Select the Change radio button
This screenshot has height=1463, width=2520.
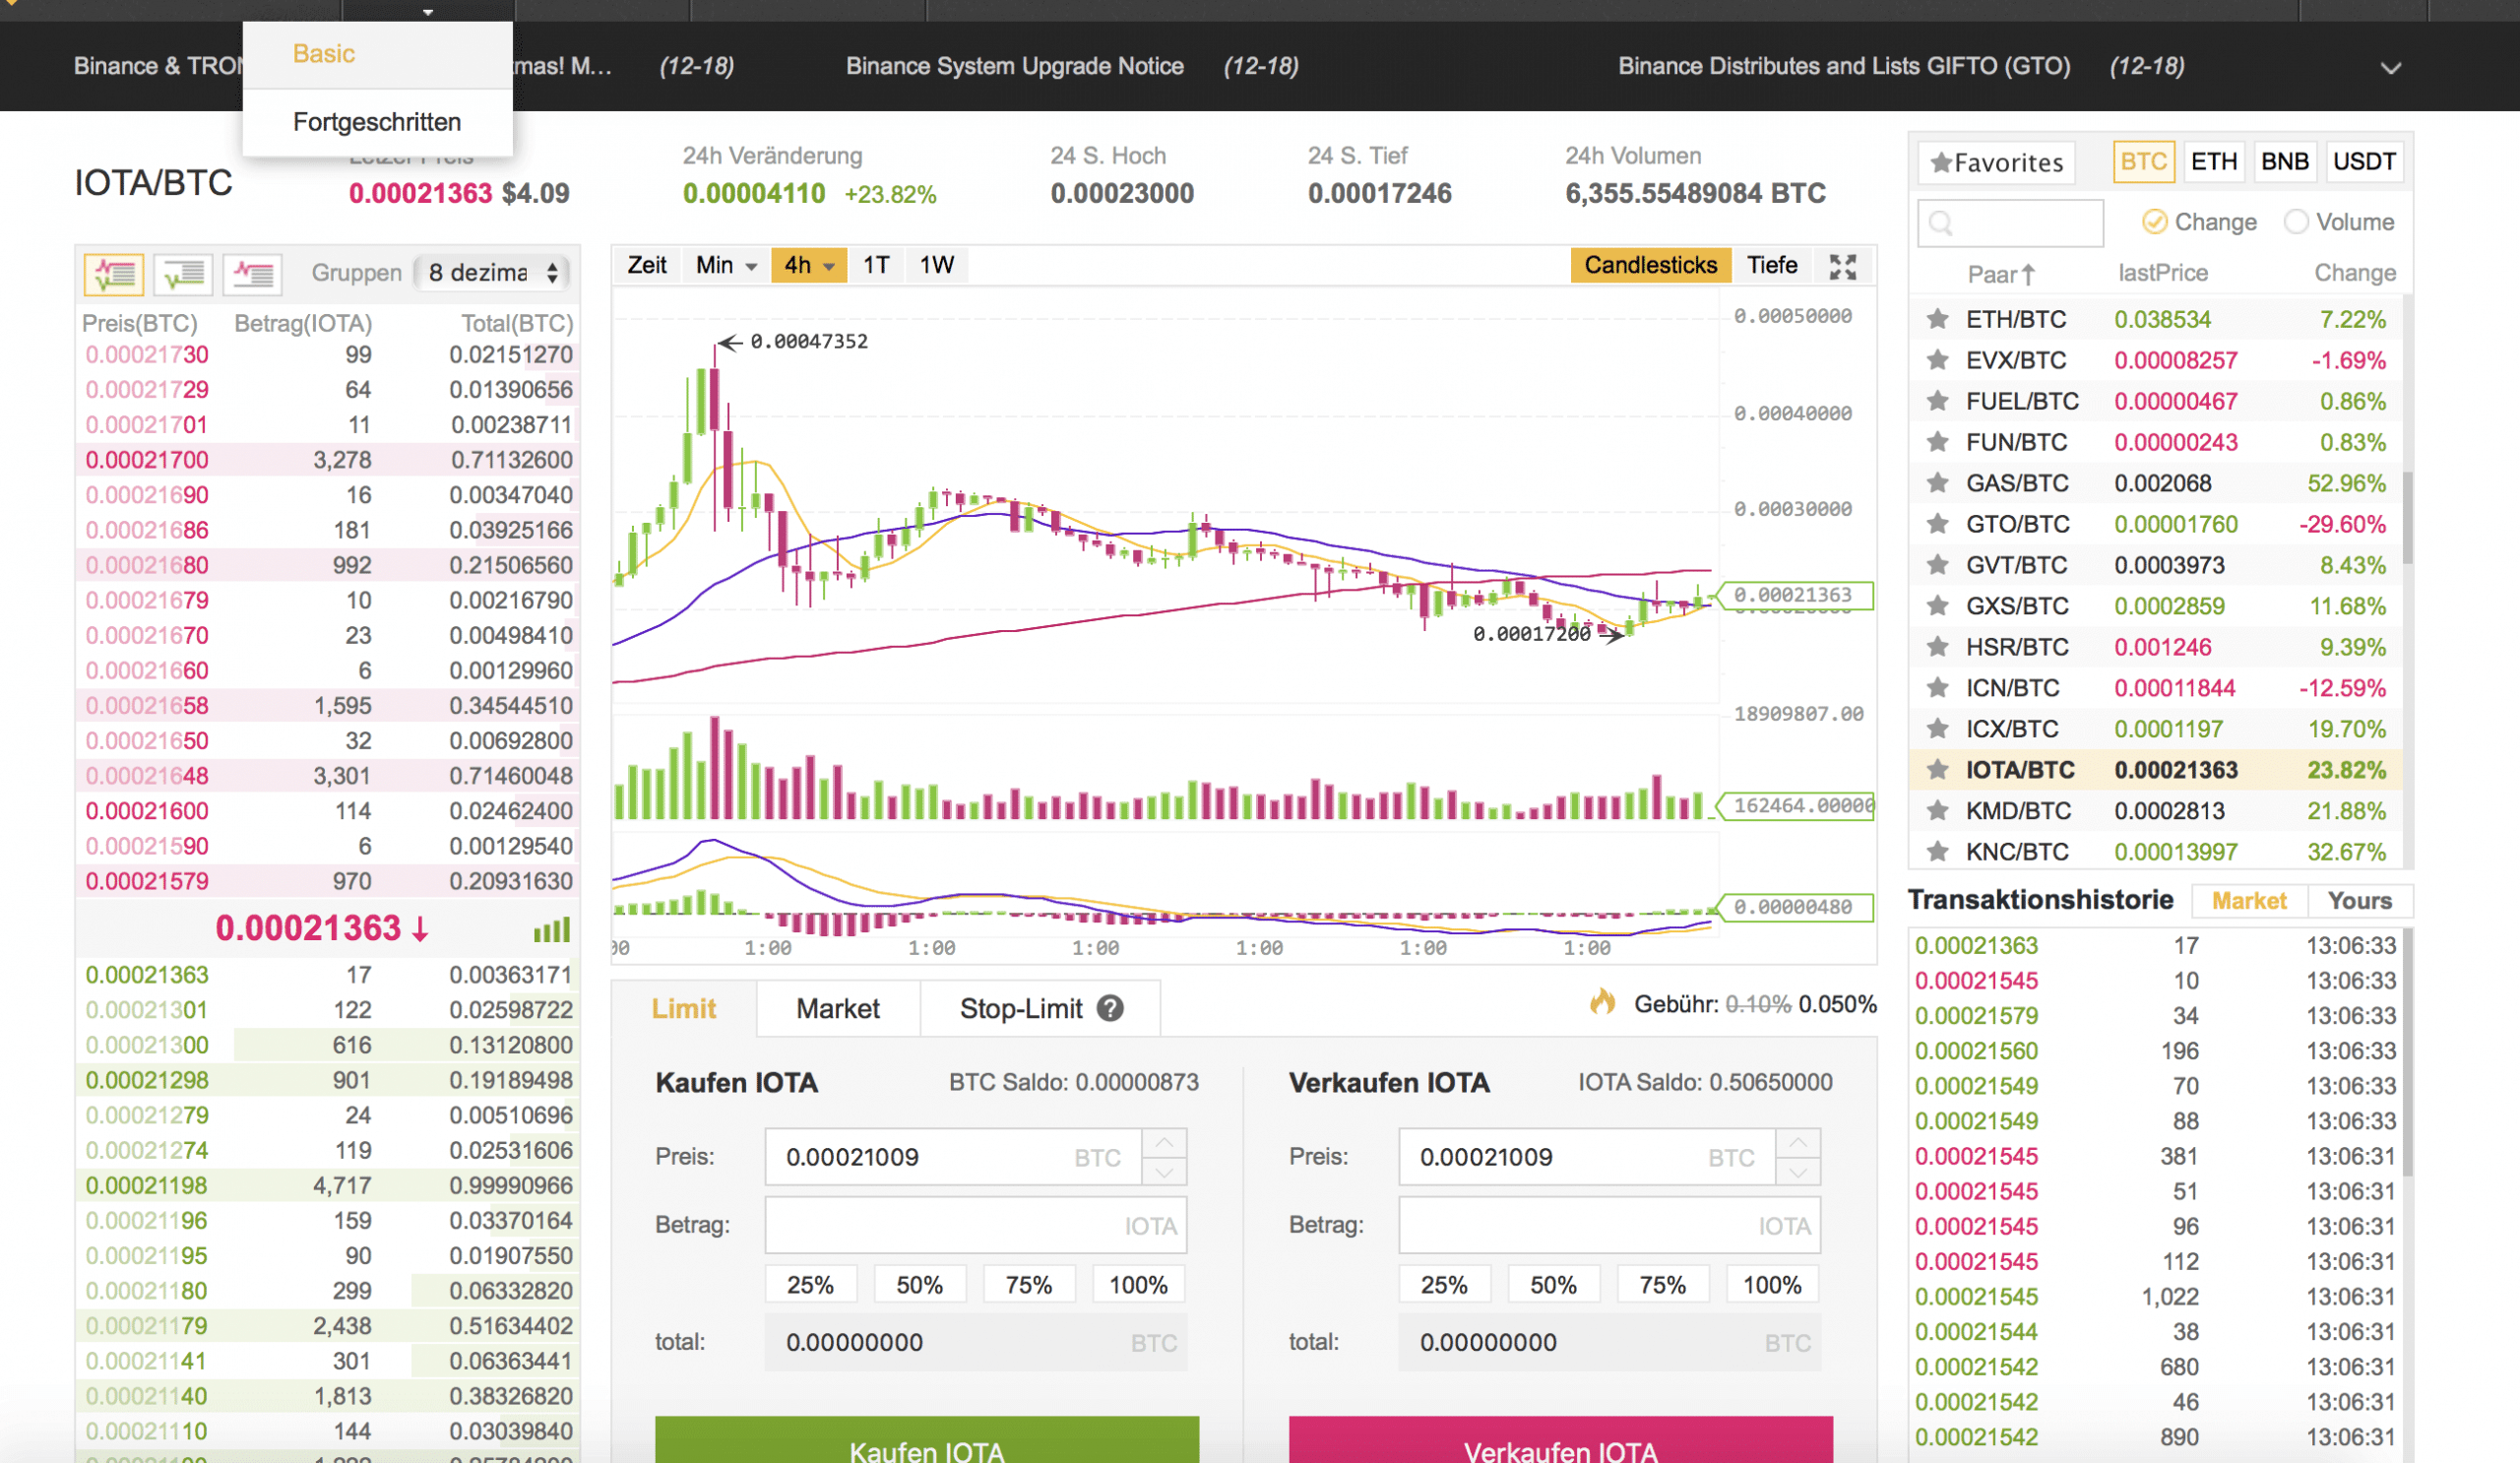tap(2154, 222)
